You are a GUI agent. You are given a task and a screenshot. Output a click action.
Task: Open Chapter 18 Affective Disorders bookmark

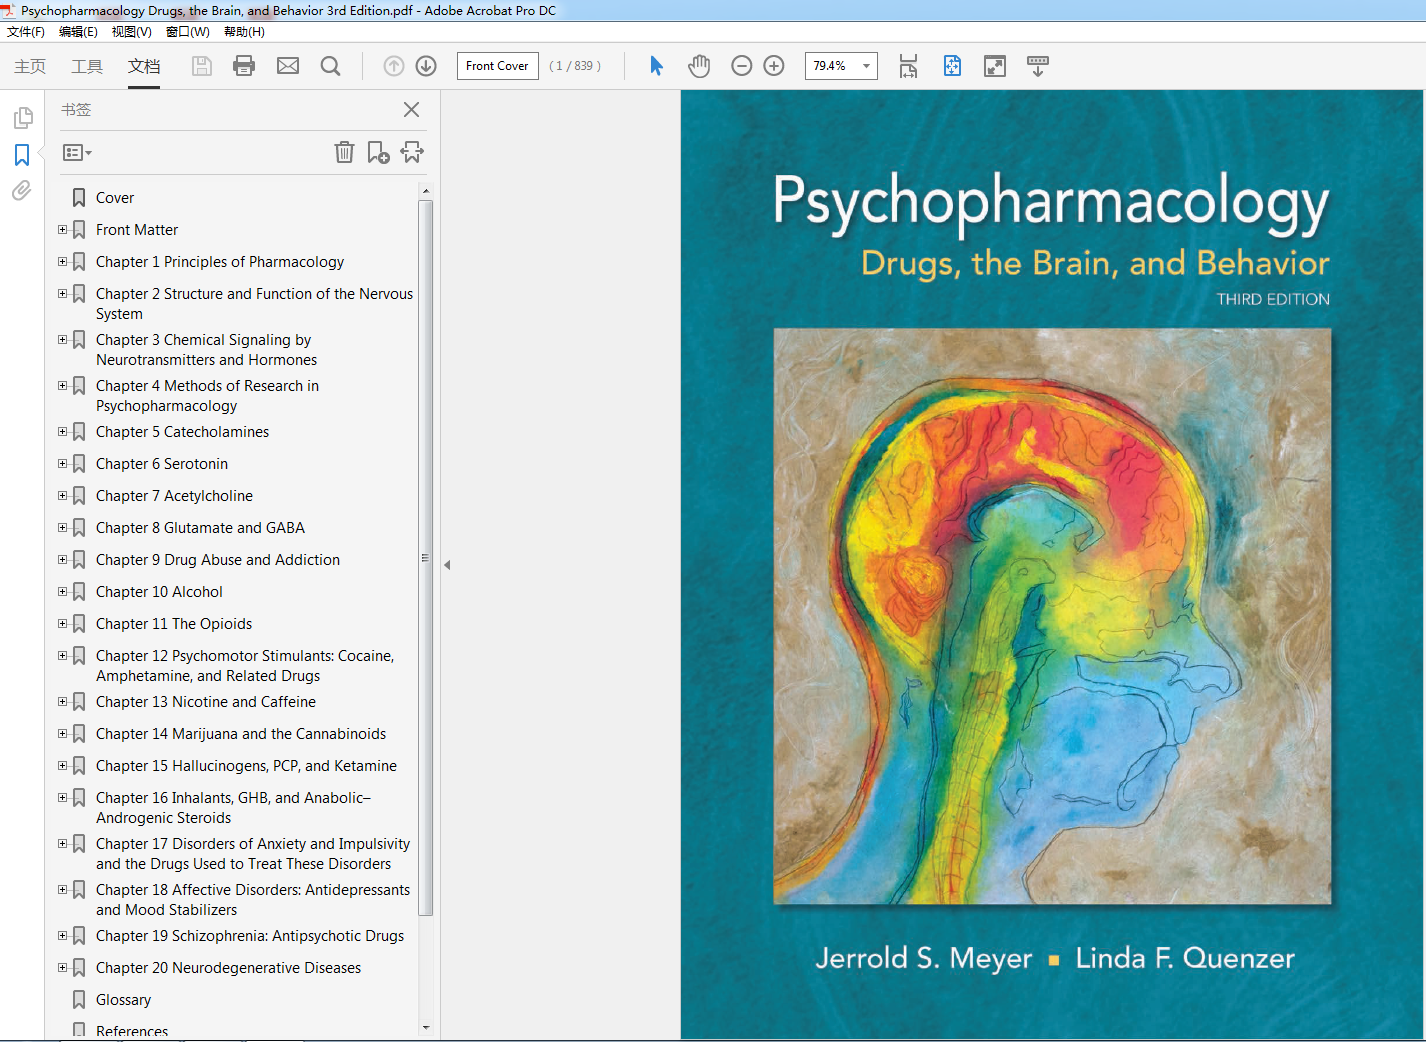[x=253, y=900]
